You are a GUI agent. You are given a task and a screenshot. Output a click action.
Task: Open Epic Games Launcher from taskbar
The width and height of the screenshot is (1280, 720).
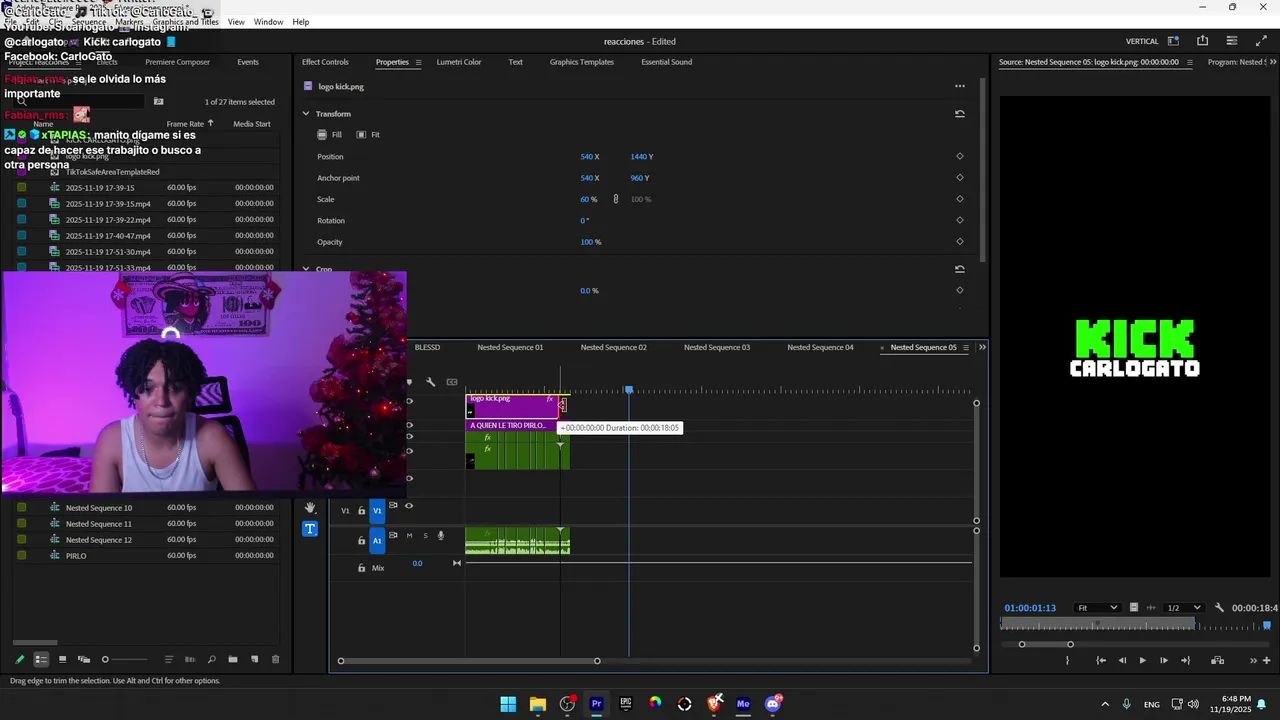(626, 704)
